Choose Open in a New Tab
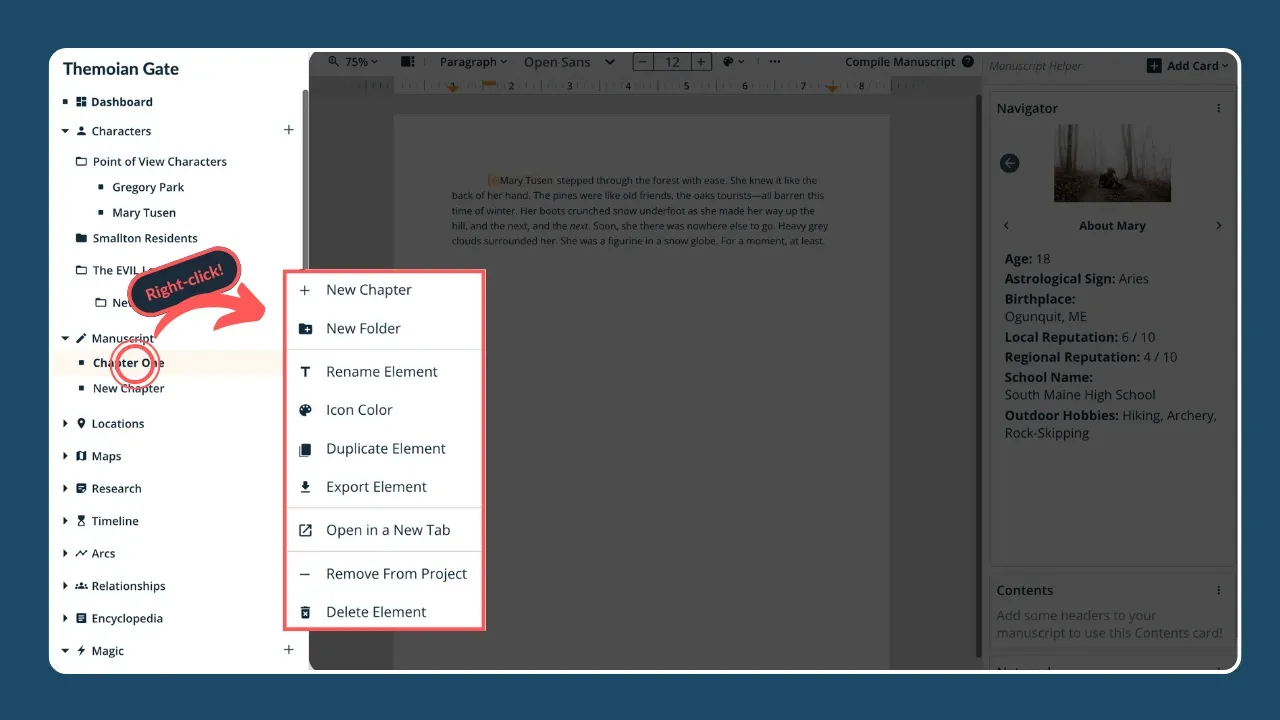The height and width of the screenshot is (720, 1280). point(387,530)
